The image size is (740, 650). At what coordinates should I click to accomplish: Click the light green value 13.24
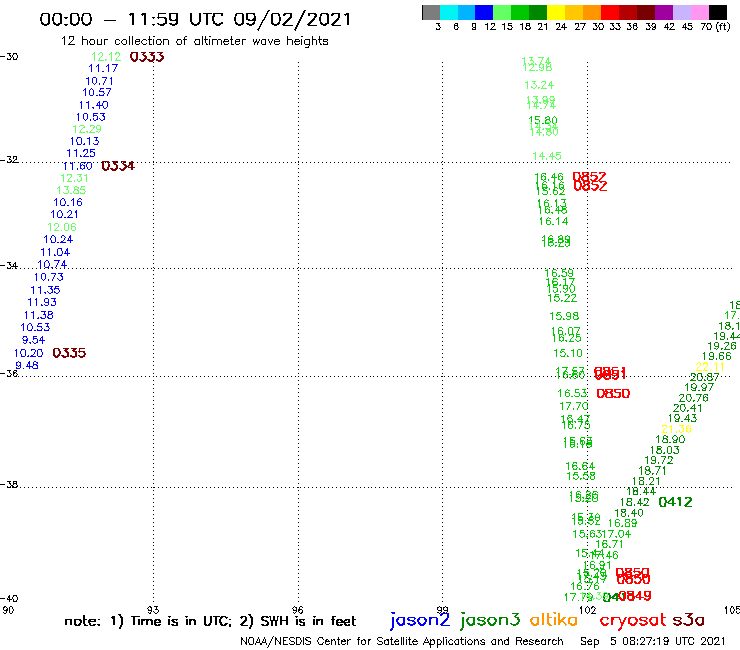tap(539, 85)
